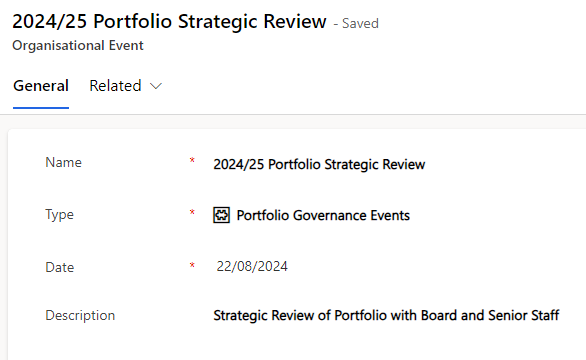The height and width of the screenshot is (360, 586).
Task: Click the Description field label
Action: click(x=80, y=316)
